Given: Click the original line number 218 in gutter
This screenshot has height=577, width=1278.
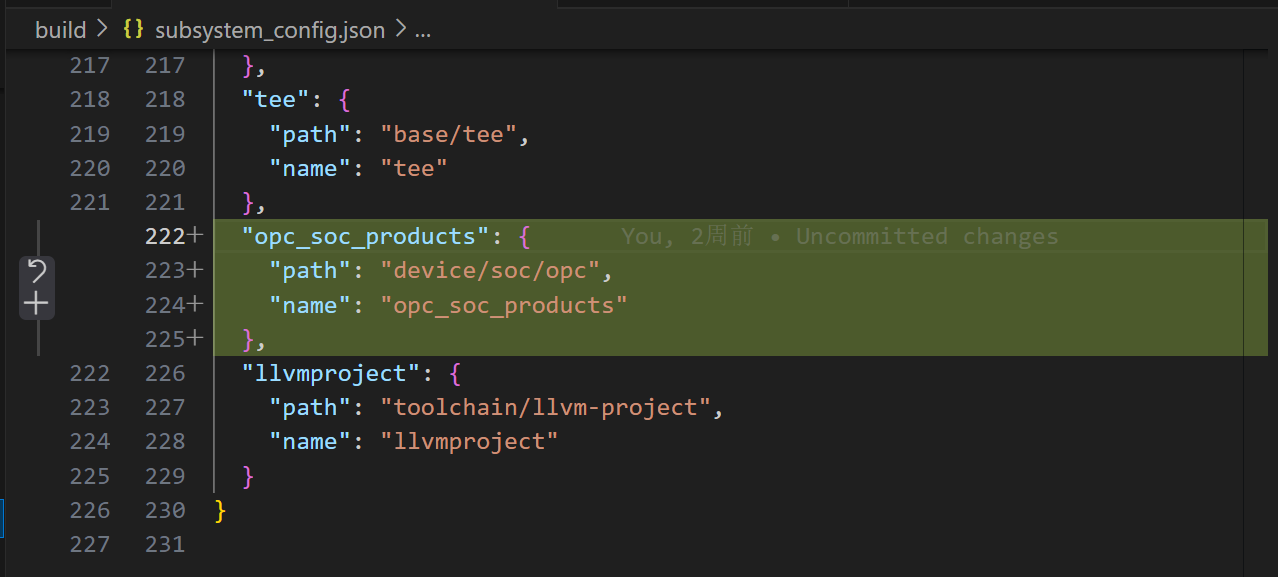Looking at the screenshot, I should coord(90,99).
